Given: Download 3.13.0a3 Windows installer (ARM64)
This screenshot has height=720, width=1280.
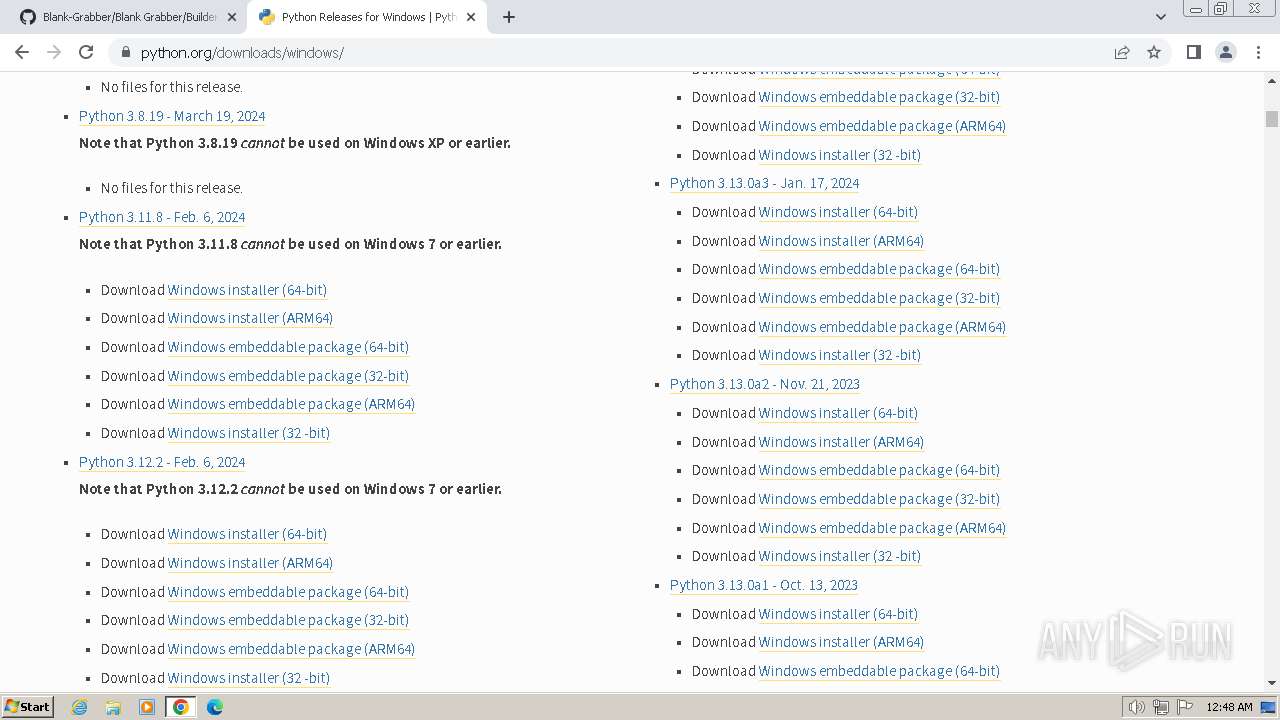Looking at the screenshot, I should point(841,241).
